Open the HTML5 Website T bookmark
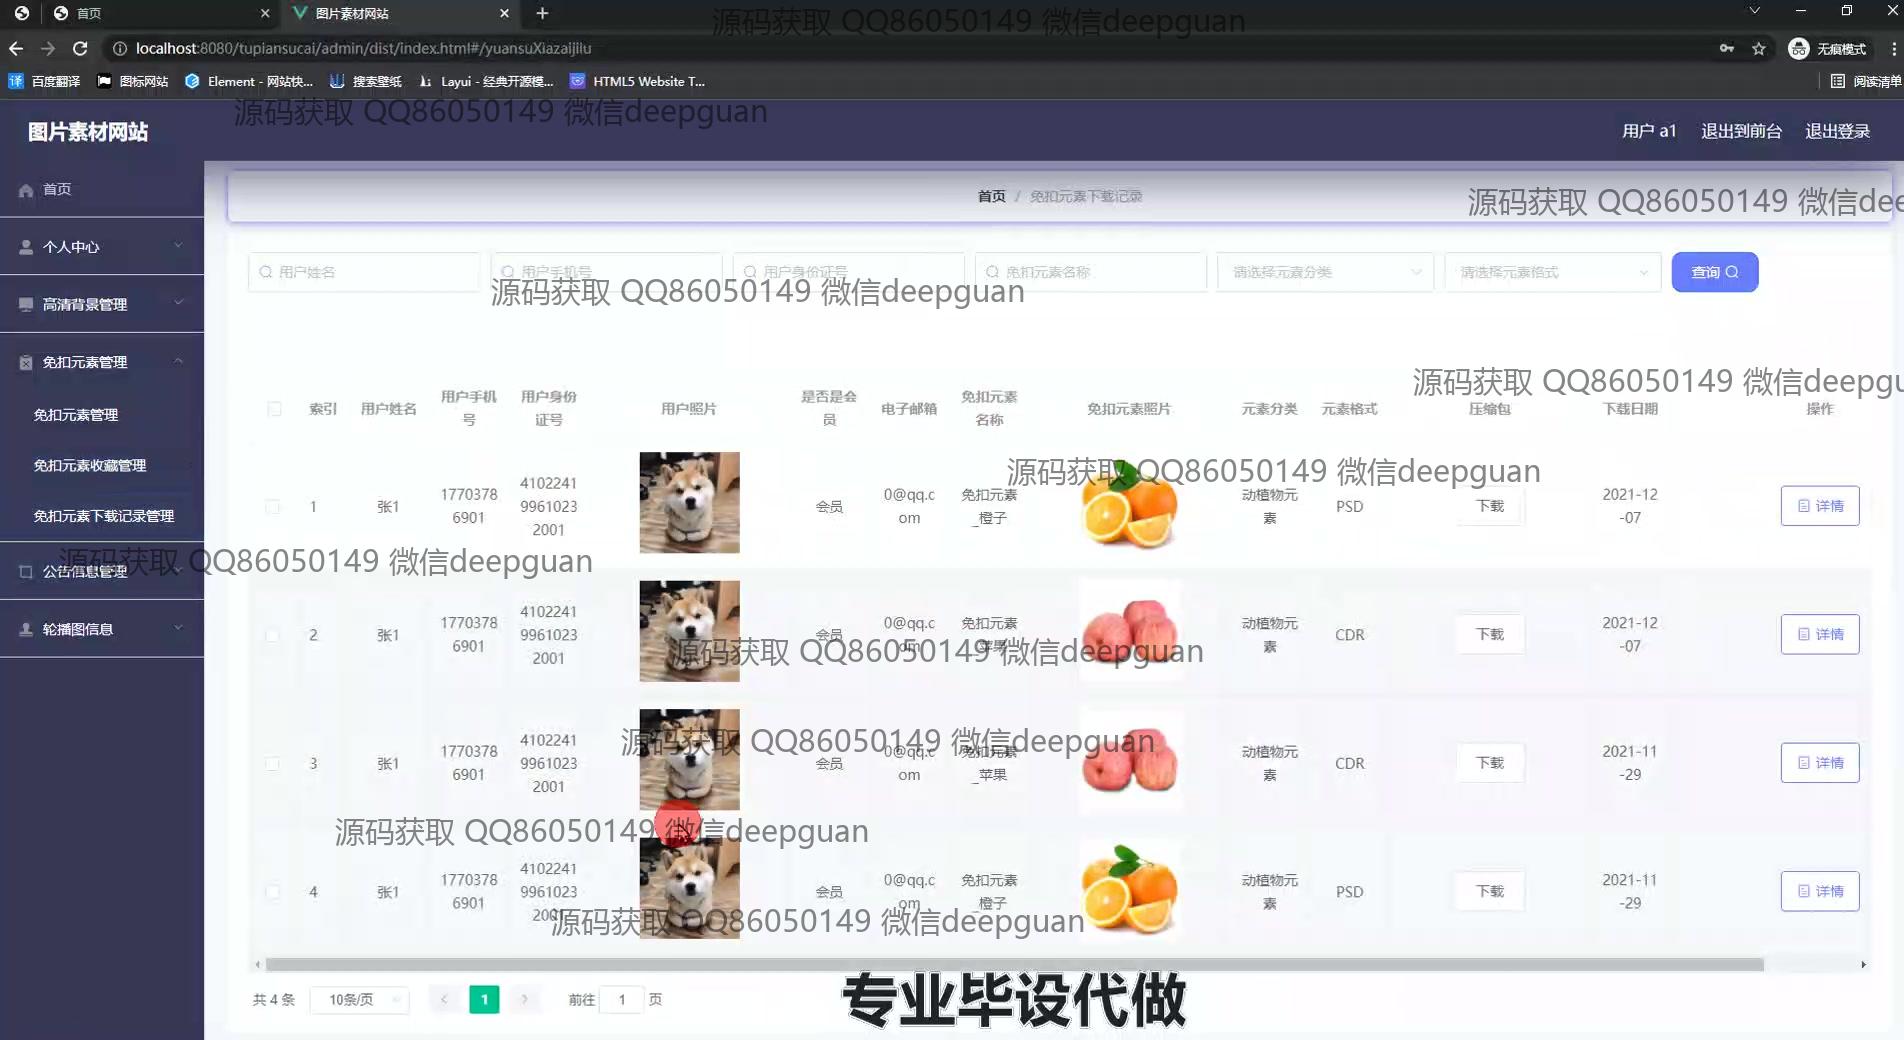The image size is (1904, 1040). (x=637, y=81)
